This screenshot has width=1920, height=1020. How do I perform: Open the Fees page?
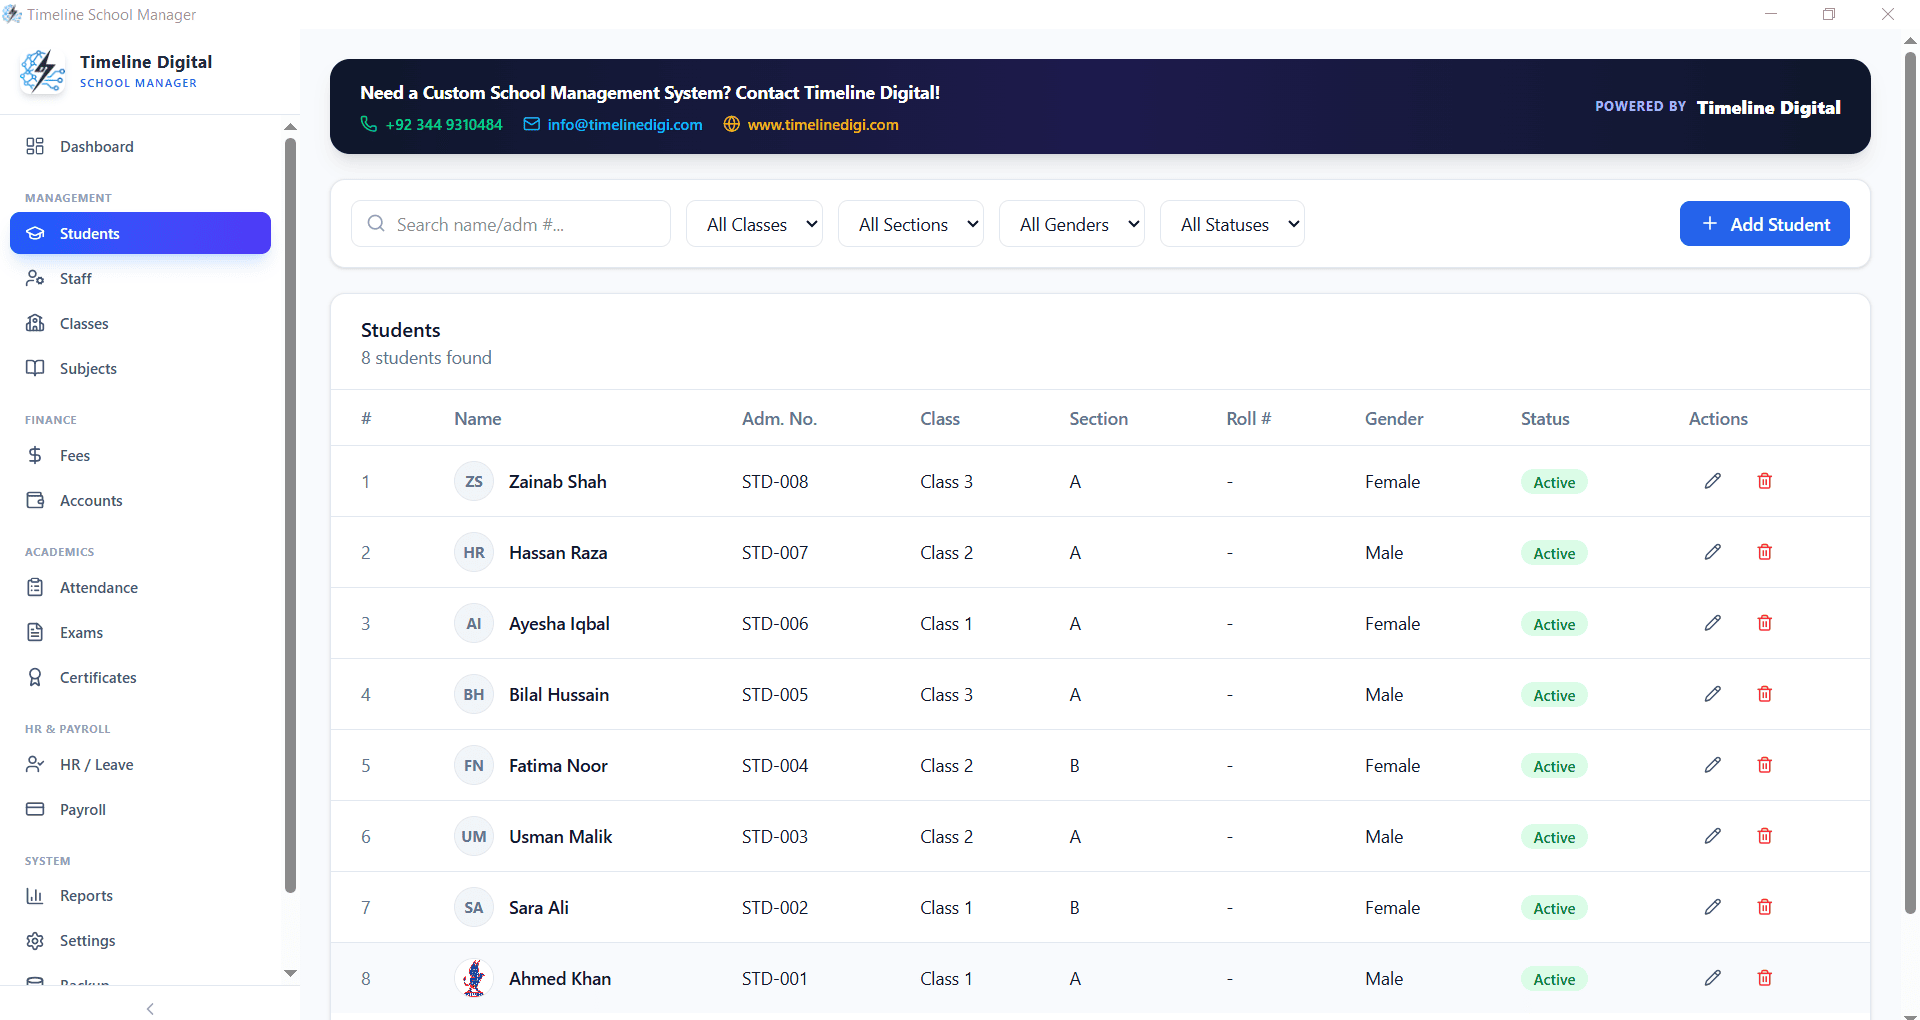[73, 455]
